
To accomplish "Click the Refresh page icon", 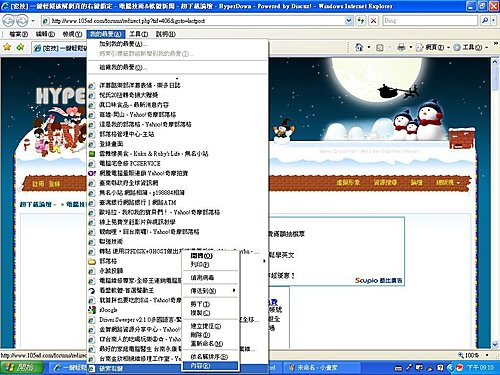I will coord(361,21).
